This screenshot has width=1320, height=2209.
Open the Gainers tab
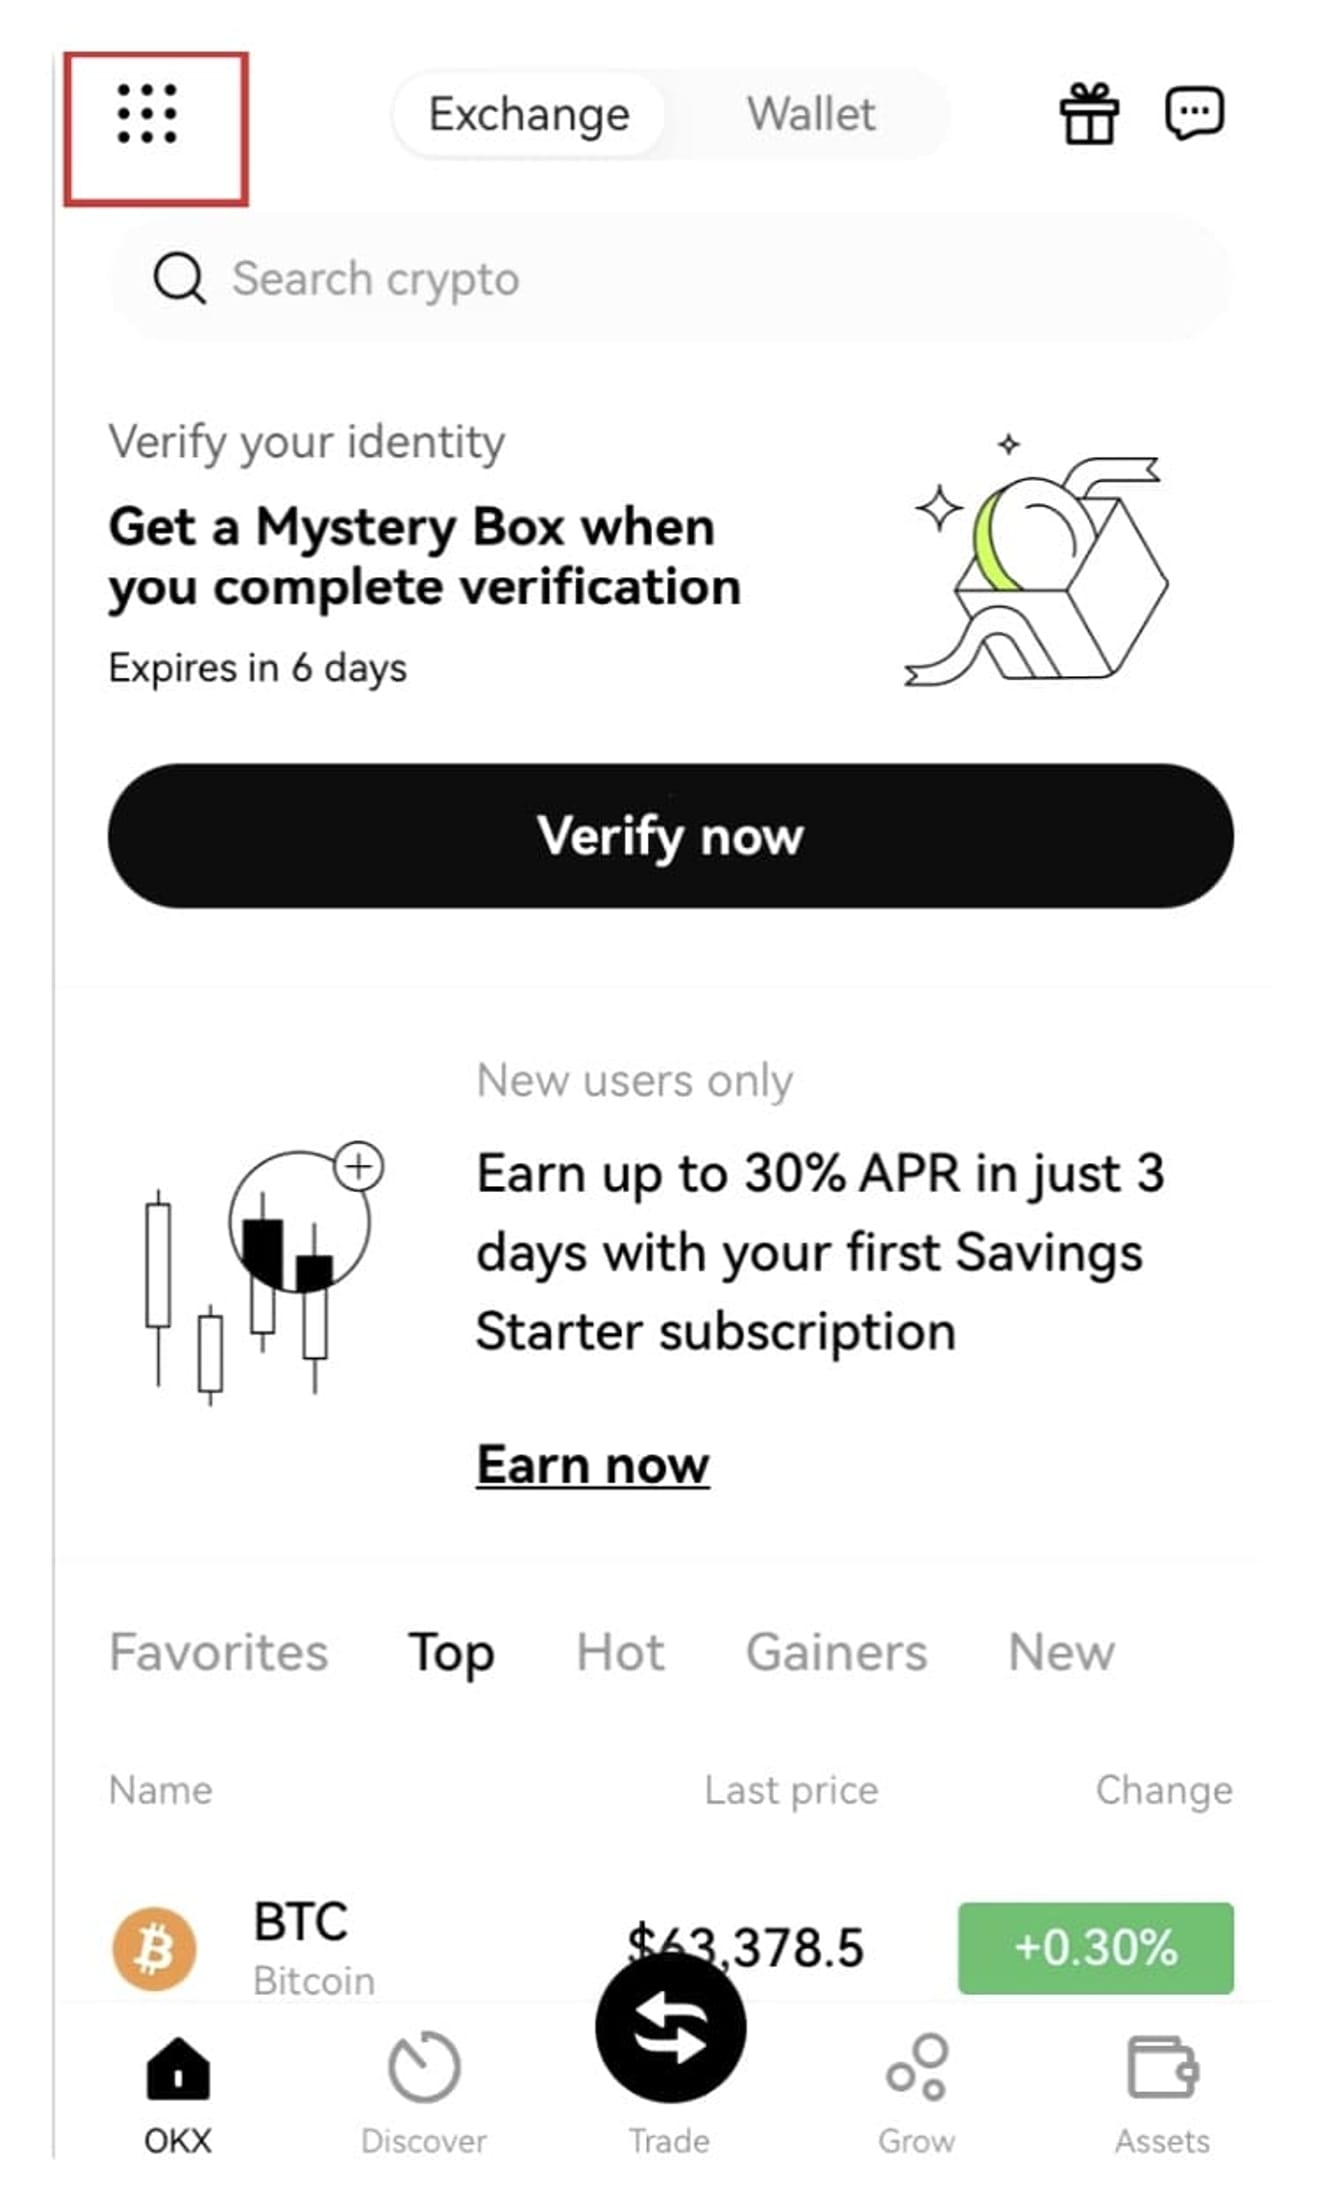click(x=836, y=1651)
